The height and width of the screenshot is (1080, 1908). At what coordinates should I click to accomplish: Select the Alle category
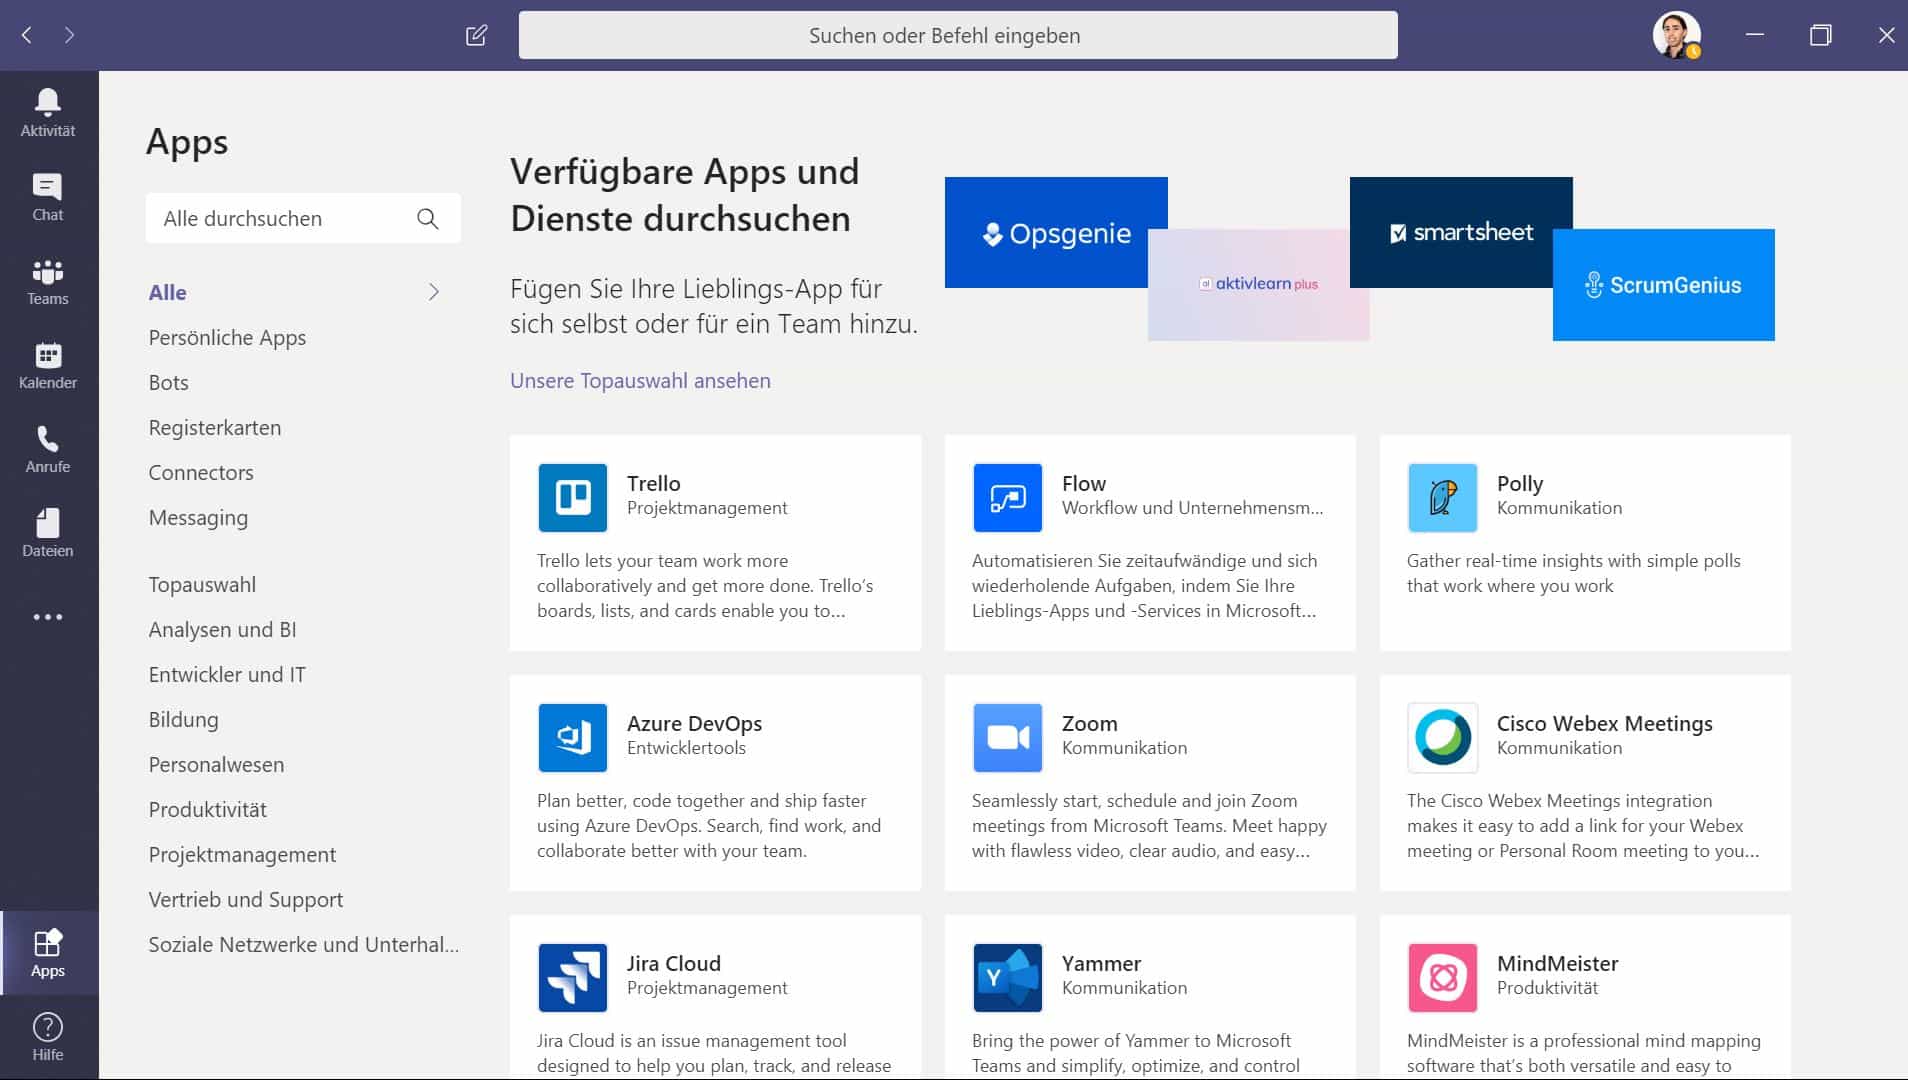(x=168, y=292)
